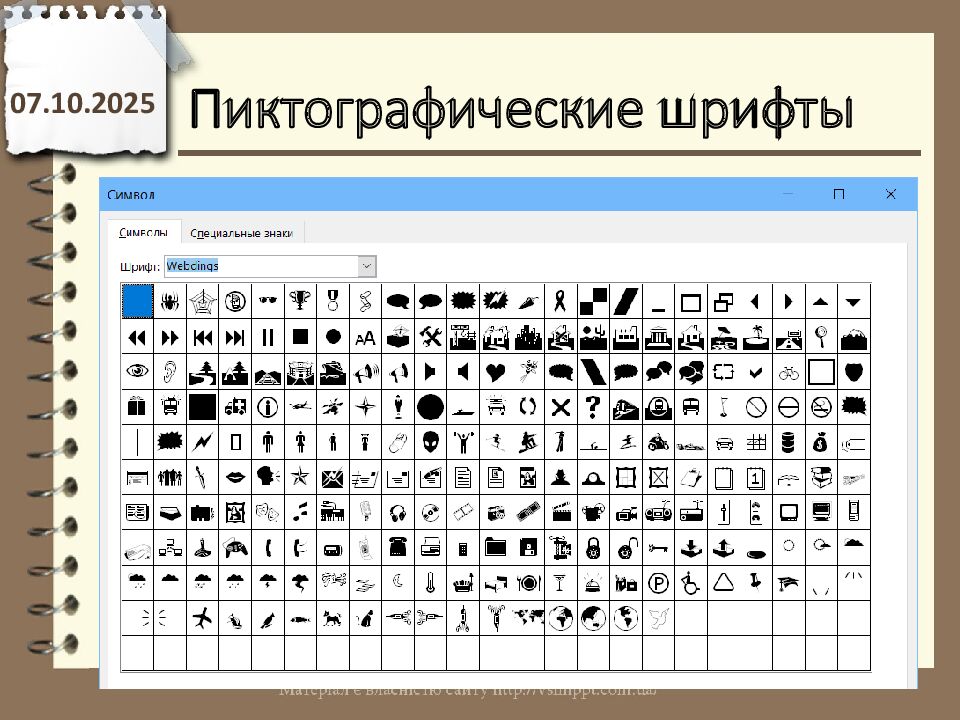Pick the question mark symbol

pos(592,407)
